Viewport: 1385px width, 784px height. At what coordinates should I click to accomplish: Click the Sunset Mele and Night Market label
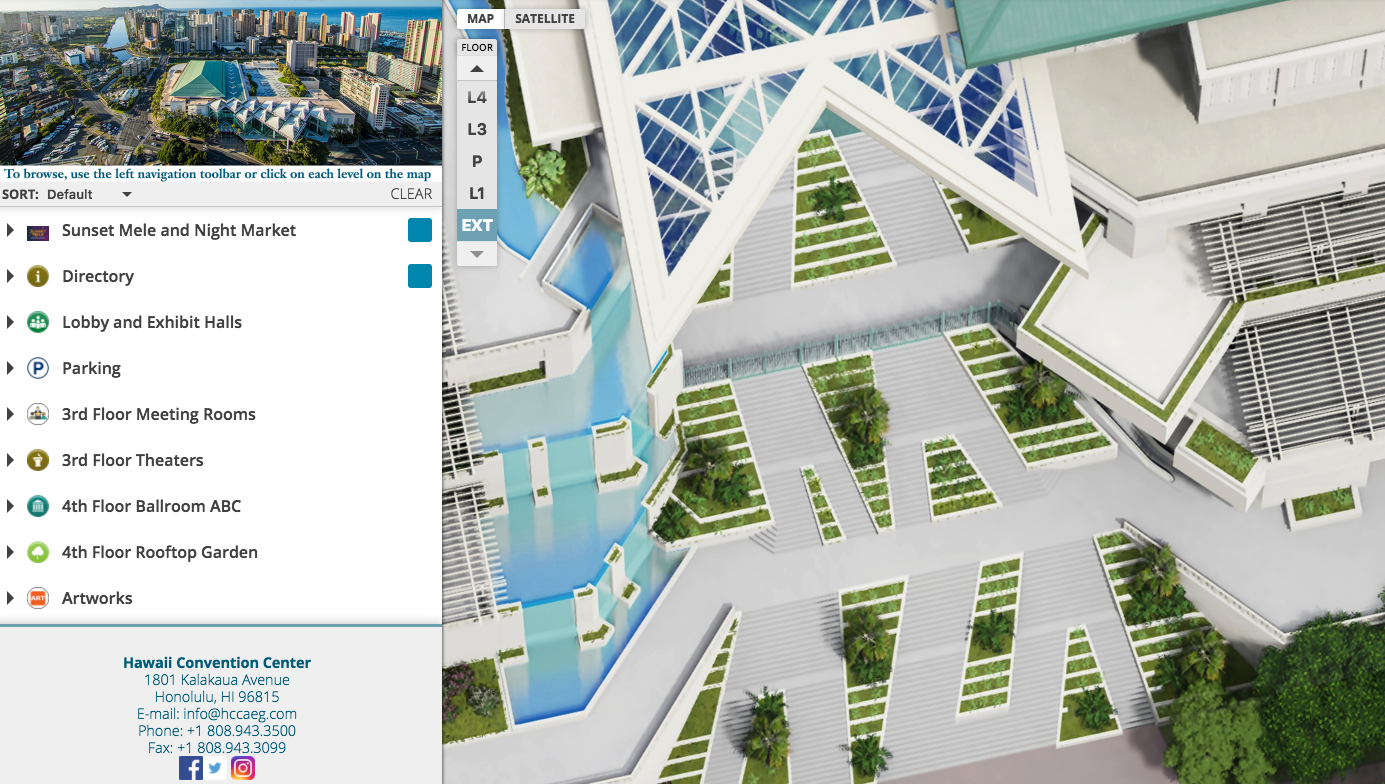[179, 230]
